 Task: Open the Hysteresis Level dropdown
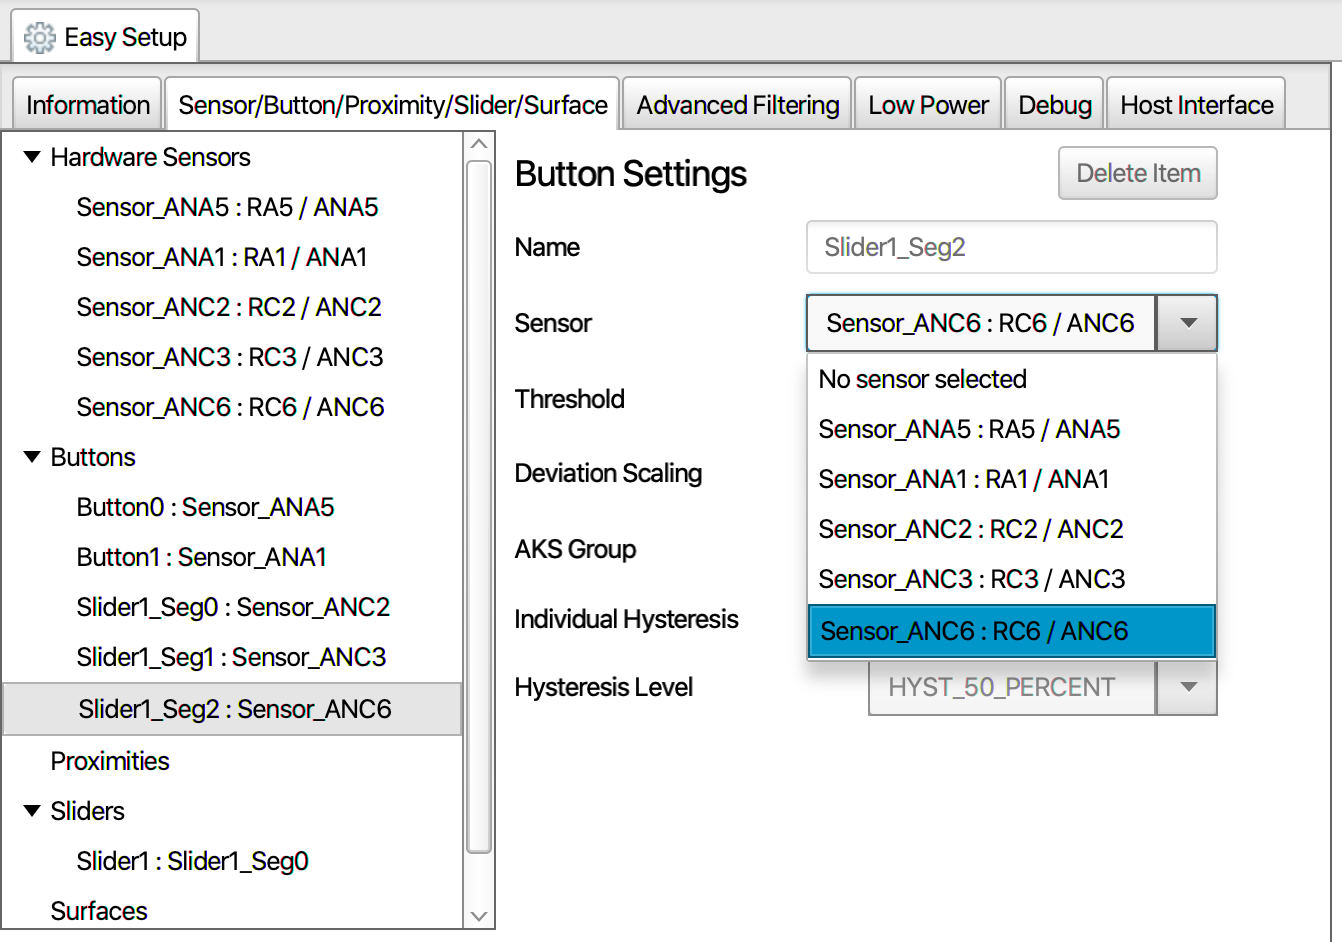click(1188, 687)
